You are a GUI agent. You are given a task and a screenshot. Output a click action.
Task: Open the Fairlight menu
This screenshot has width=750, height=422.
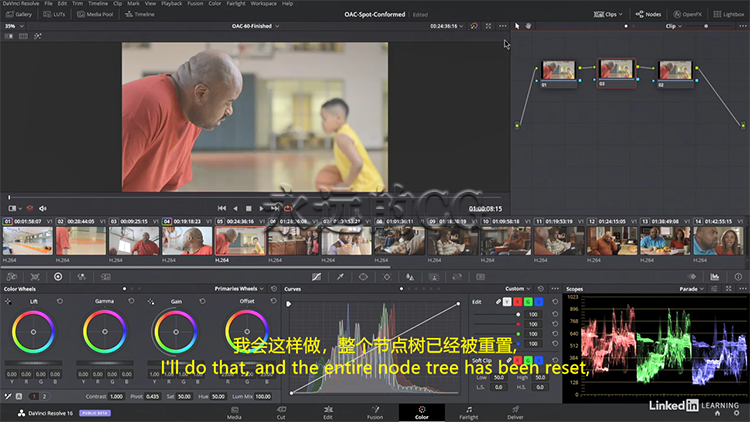click(236, 3)
